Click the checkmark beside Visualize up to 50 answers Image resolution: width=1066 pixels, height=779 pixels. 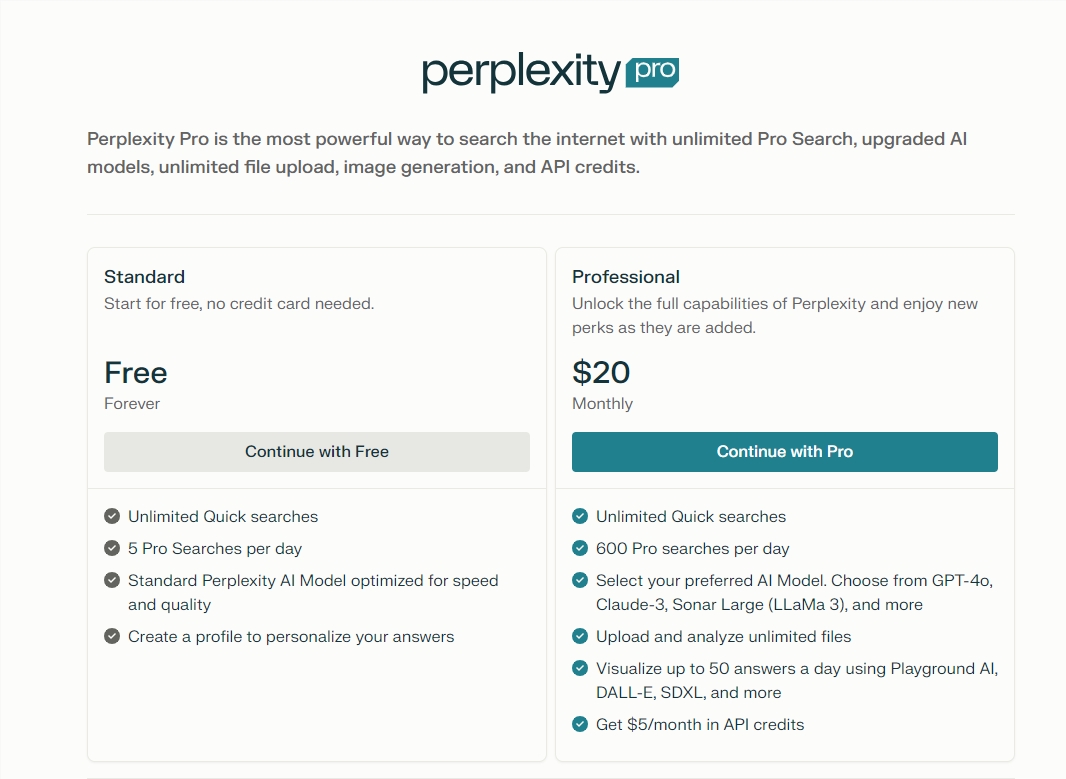[580, 668]
